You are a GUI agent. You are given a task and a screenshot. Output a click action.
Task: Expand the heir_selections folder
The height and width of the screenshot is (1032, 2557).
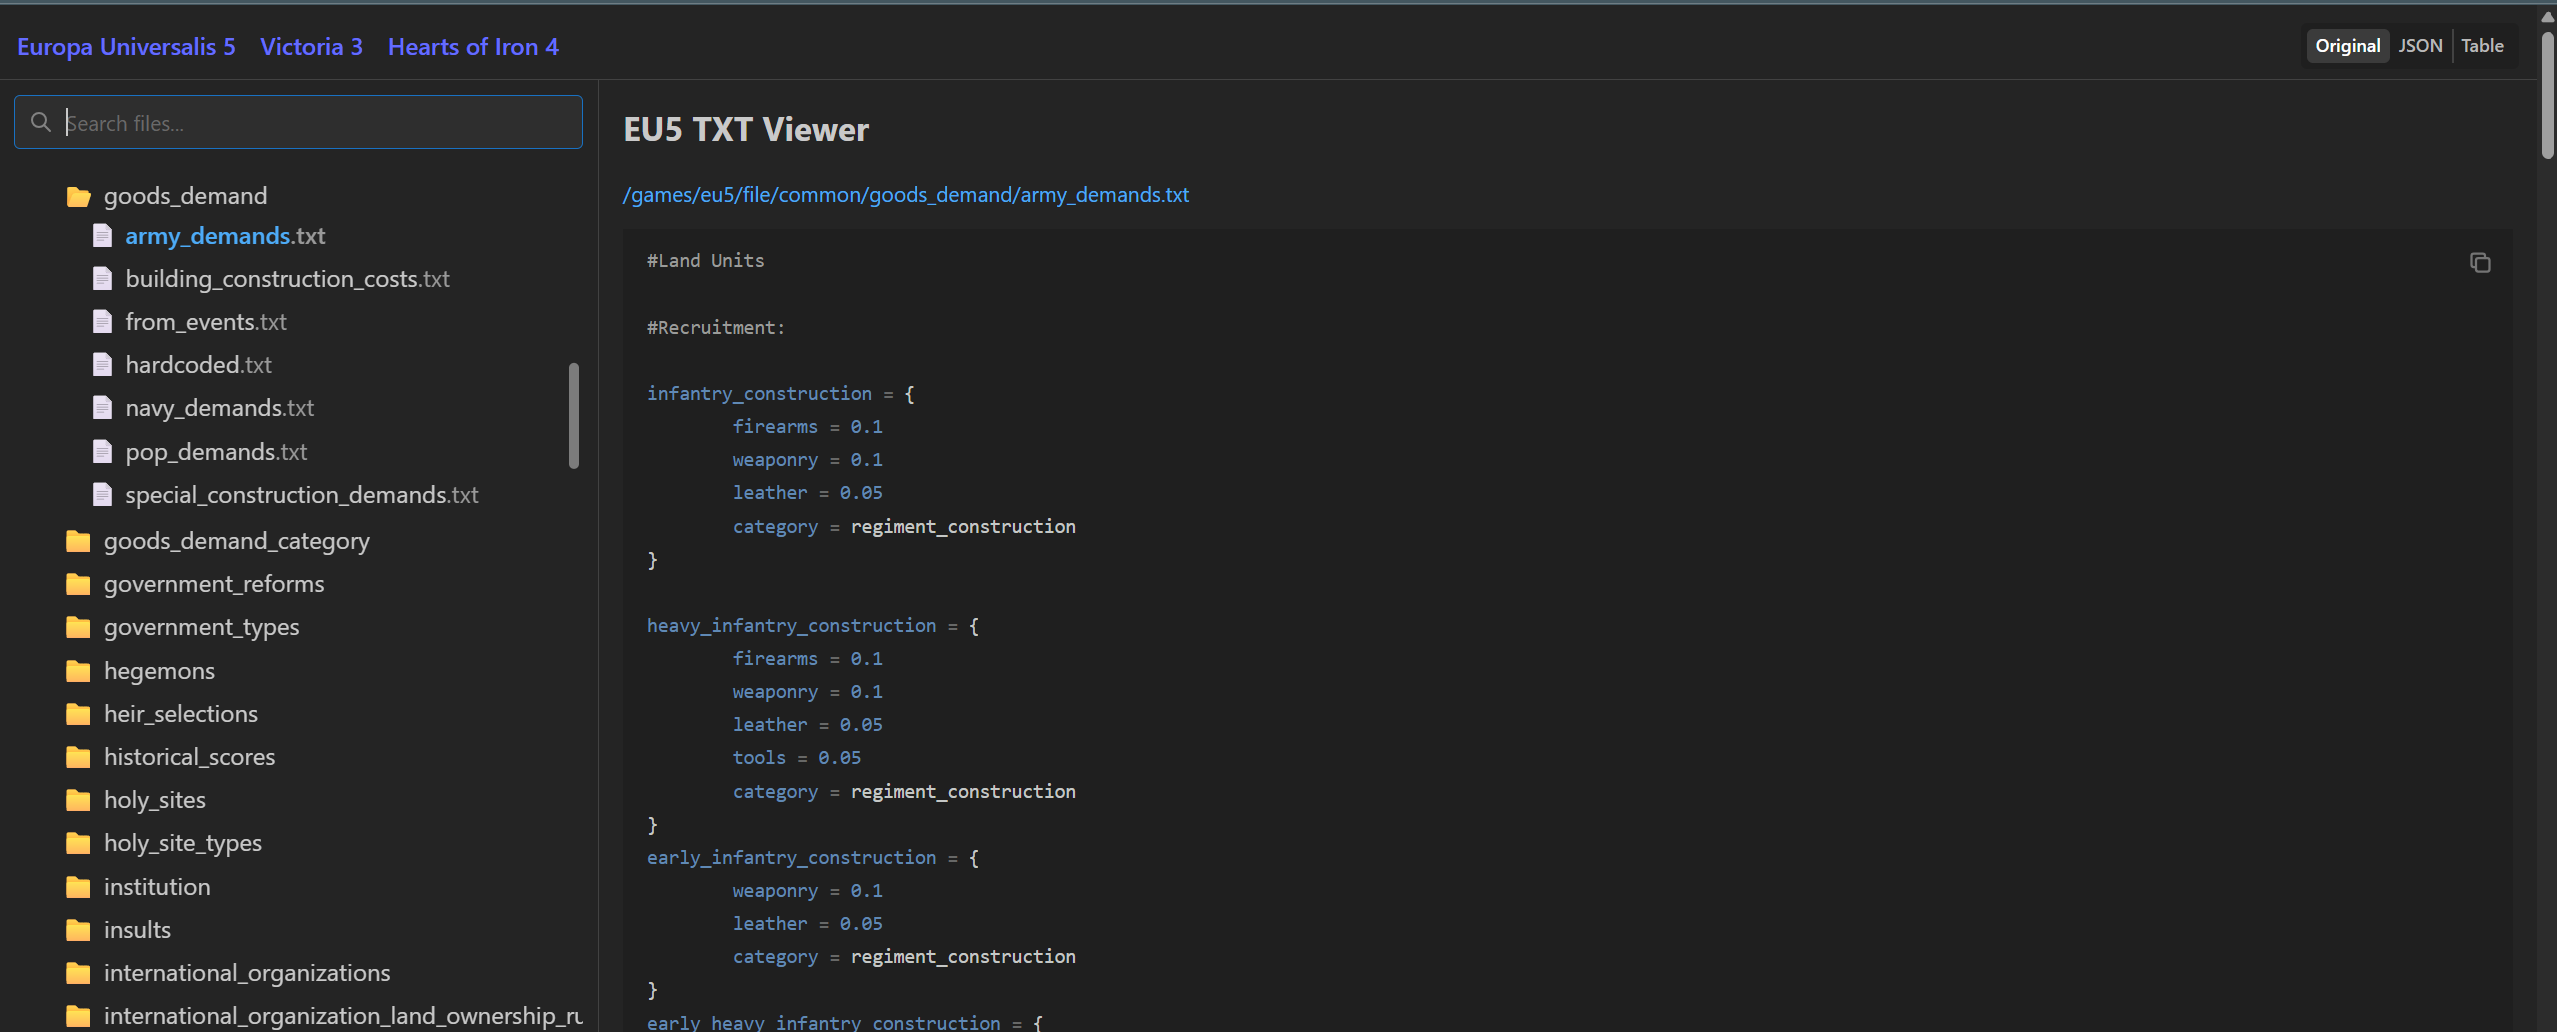click(x=181, y=714)
